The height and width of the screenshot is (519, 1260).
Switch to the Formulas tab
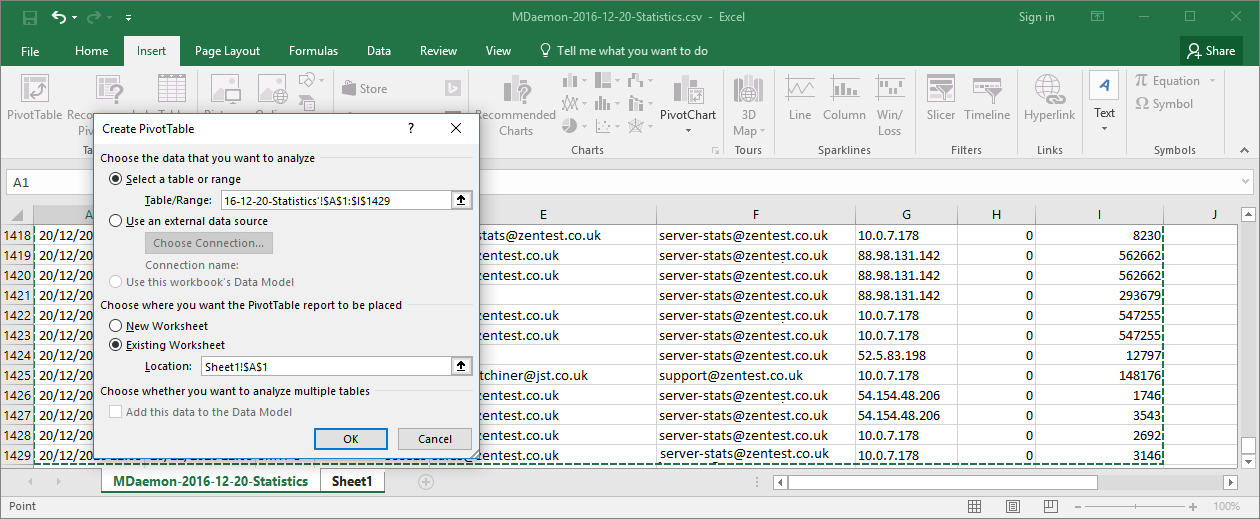[313, 51]
